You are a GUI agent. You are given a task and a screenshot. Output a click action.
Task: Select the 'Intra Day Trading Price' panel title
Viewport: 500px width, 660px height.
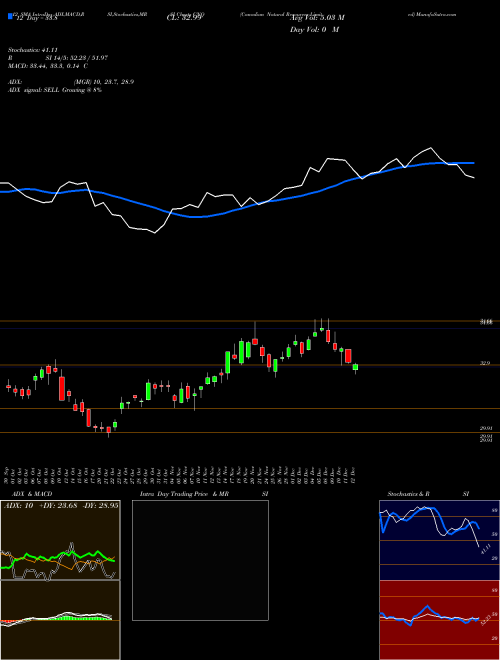tap(174, 494)
